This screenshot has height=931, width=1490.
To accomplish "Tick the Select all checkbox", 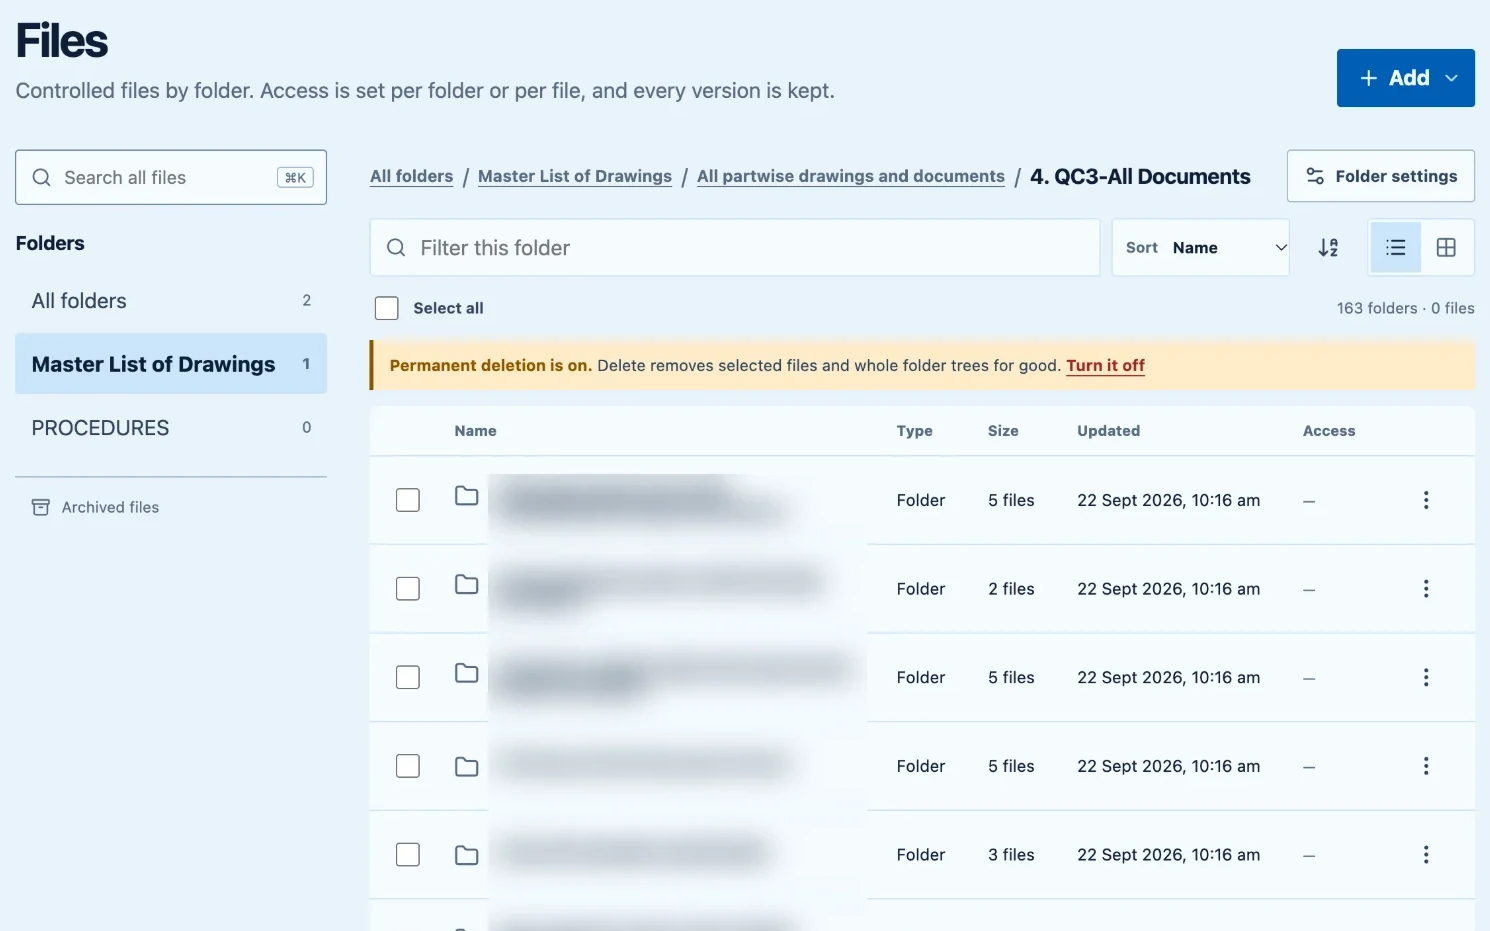I will pyautogui.click(x=387, y=308).
